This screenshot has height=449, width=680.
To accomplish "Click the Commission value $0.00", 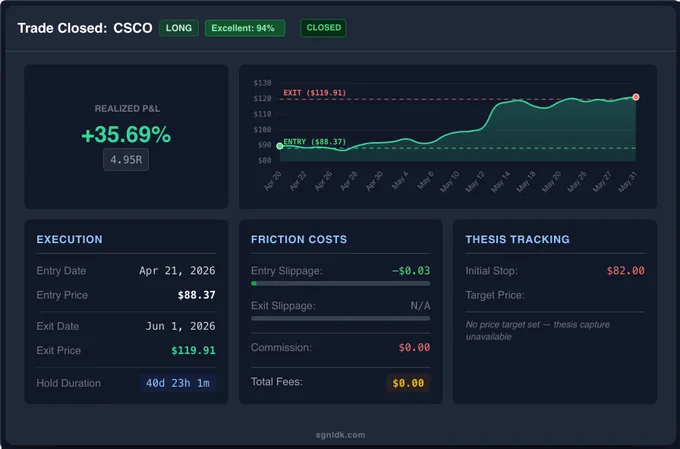I will pyautogui.click(x=415, y=347).
